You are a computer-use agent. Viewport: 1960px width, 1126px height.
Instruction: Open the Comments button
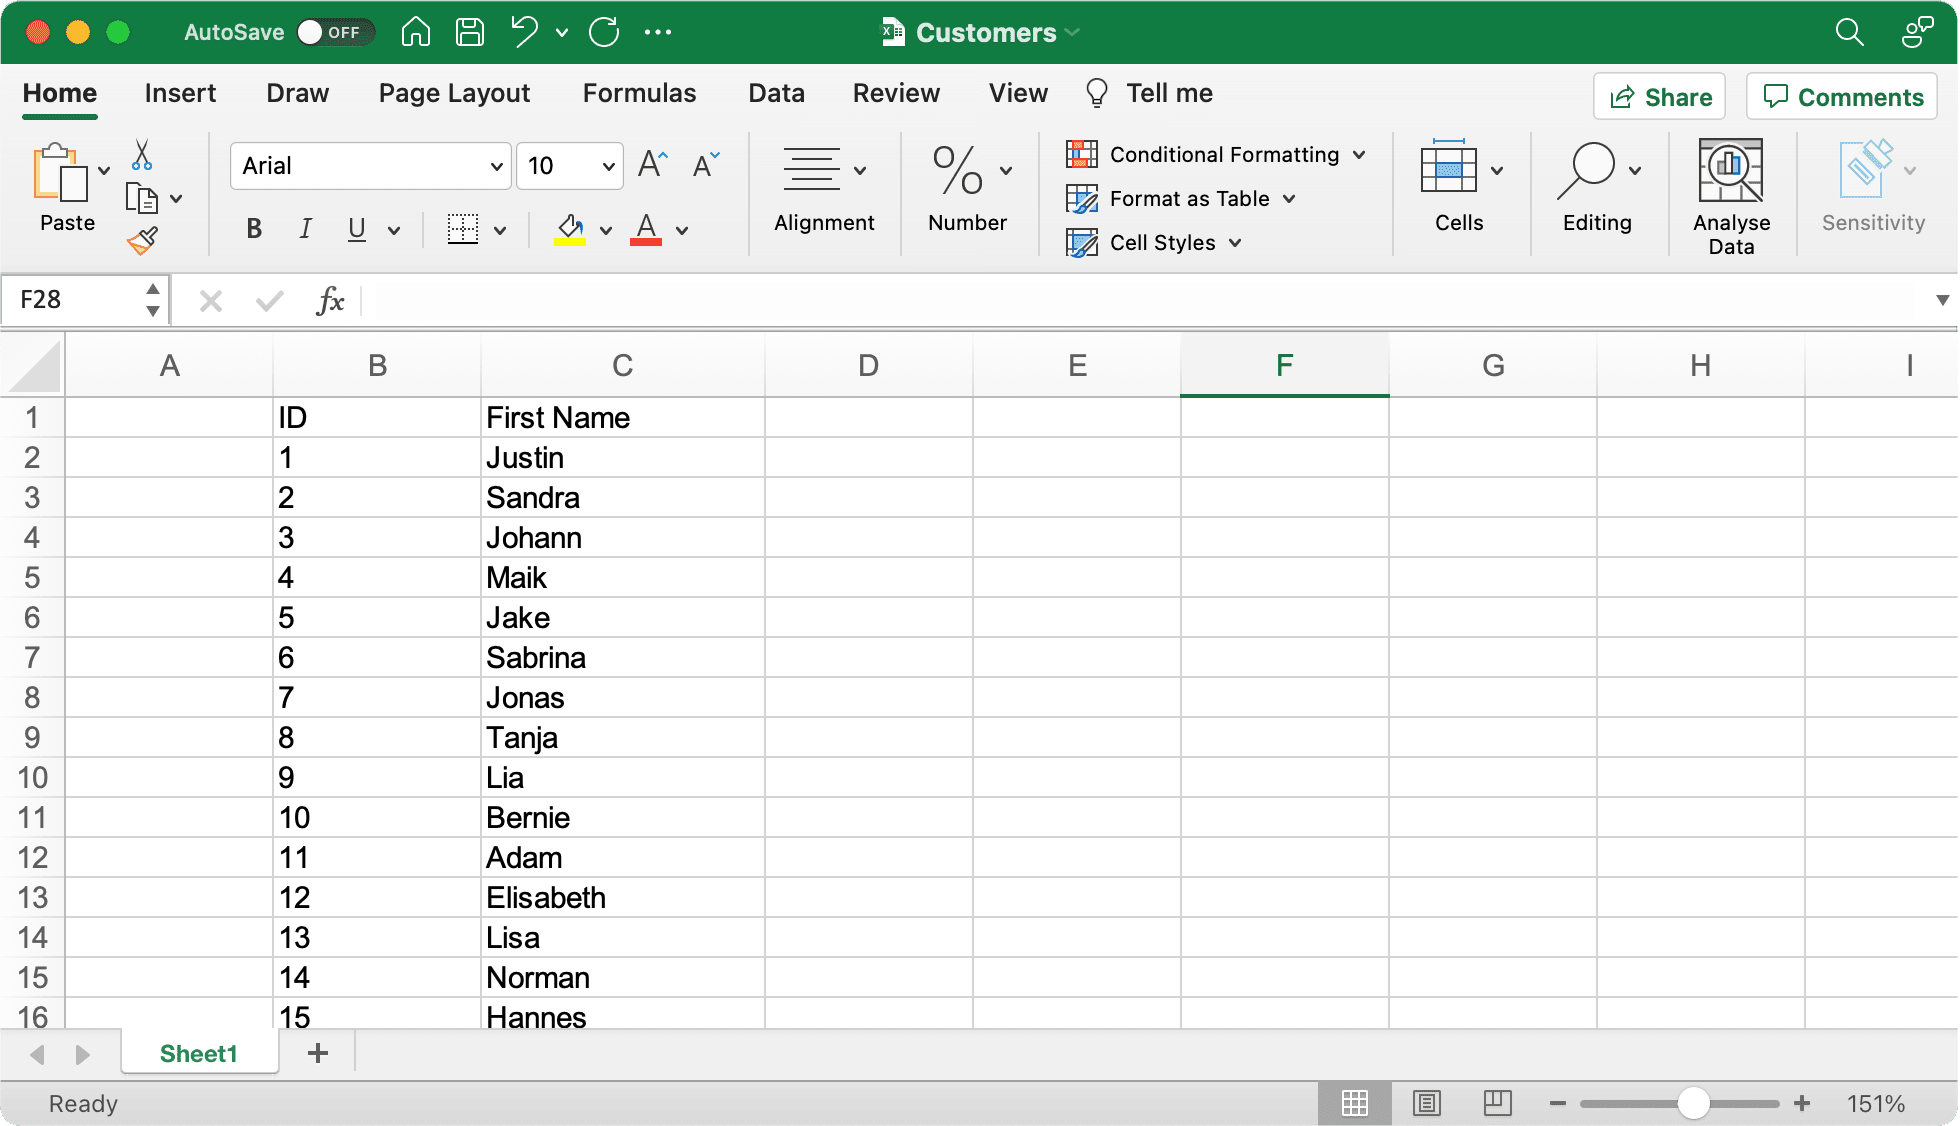(x=1842, y=97)
